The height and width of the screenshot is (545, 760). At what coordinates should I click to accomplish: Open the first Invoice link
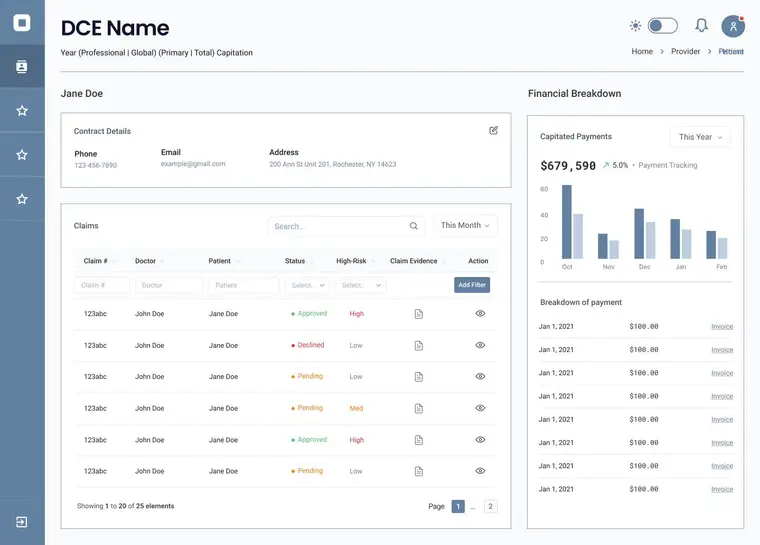tap(721, 327)
